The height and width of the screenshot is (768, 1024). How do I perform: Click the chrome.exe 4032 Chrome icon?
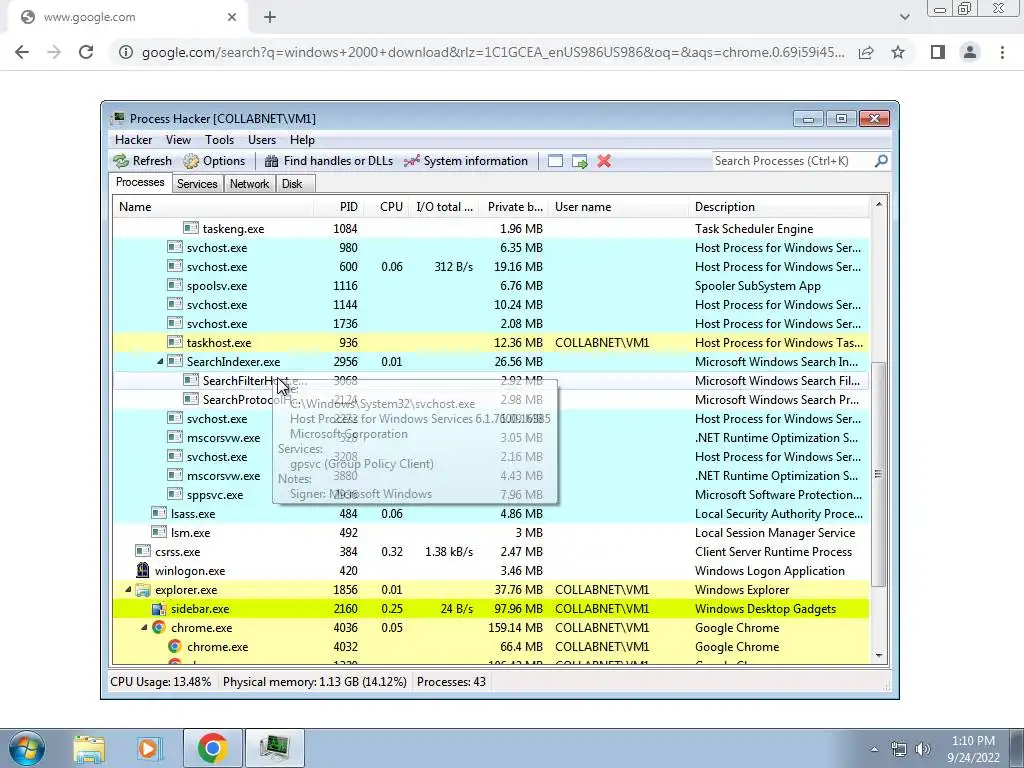point(174,647)
